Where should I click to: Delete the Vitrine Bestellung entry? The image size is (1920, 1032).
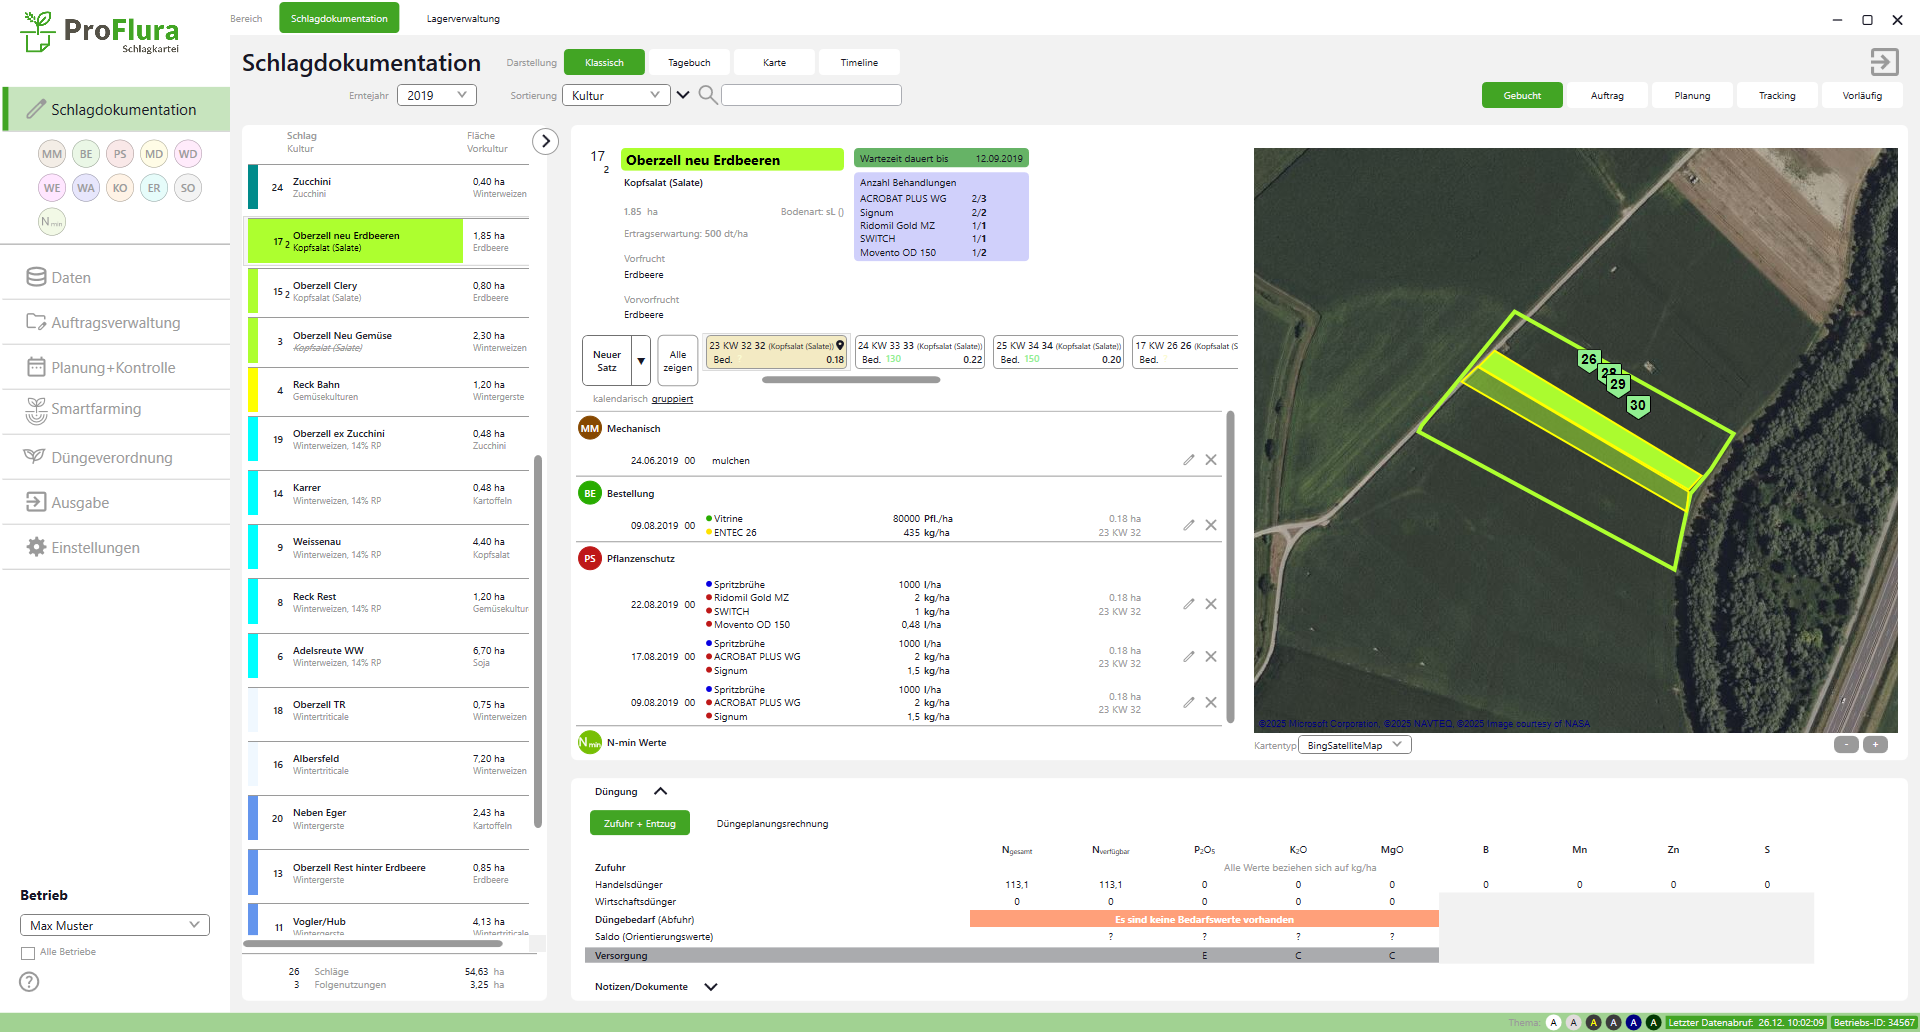coord(1211,525)
